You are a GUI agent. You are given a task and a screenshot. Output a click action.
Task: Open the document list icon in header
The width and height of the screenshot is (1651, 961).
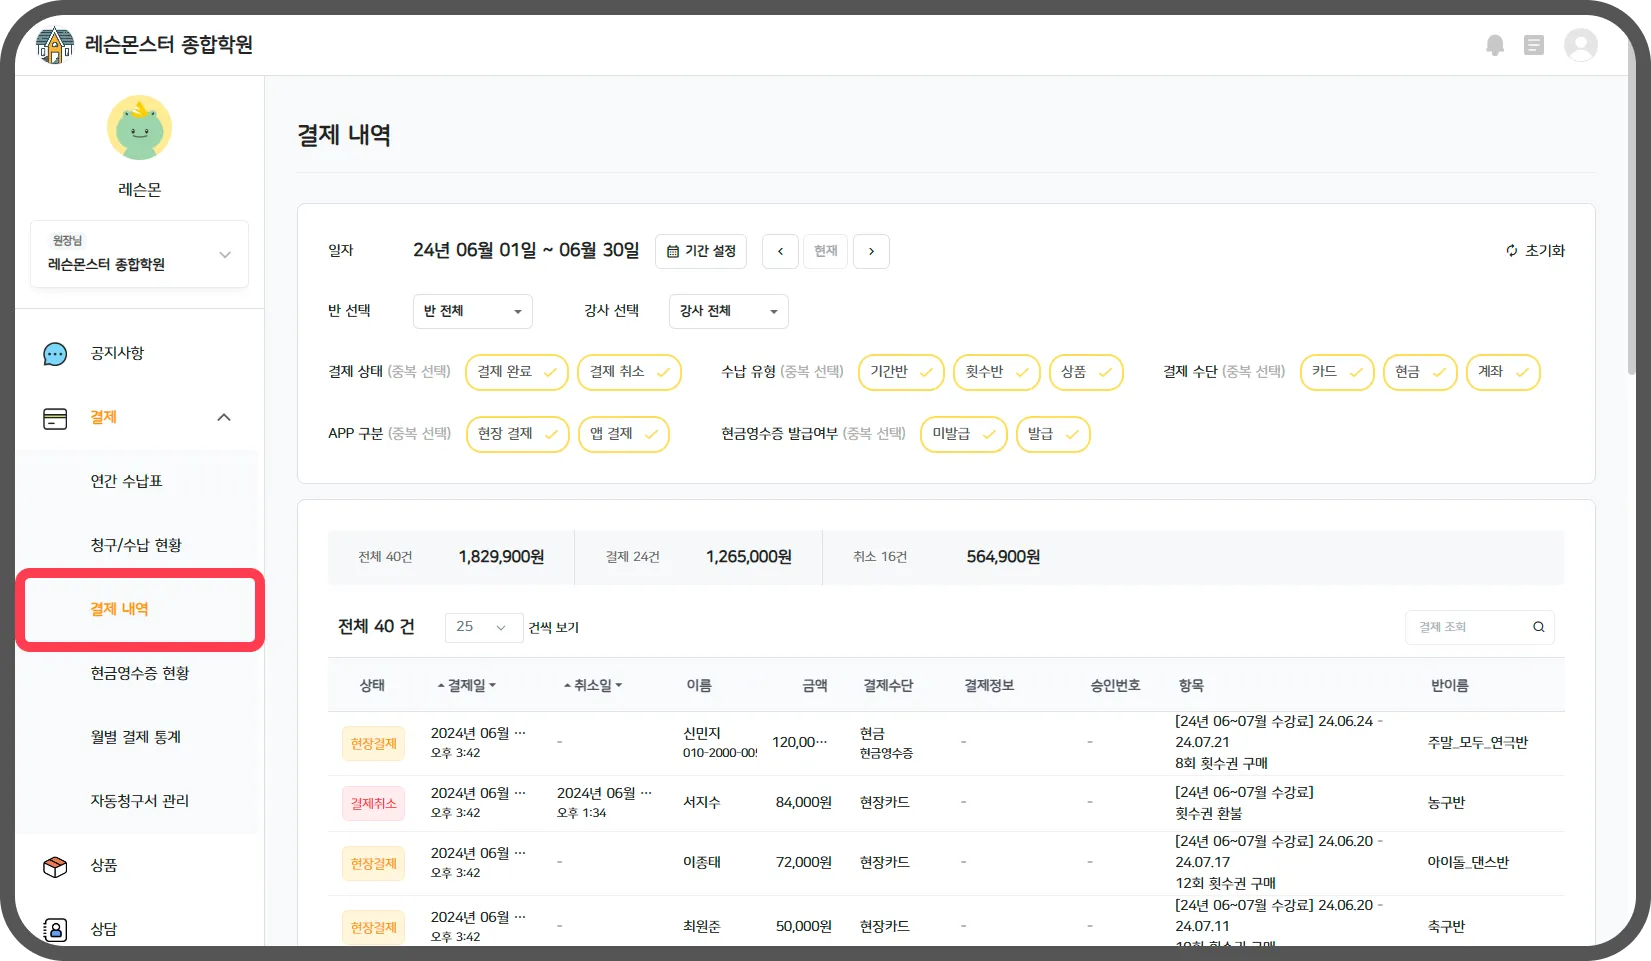1534,45
